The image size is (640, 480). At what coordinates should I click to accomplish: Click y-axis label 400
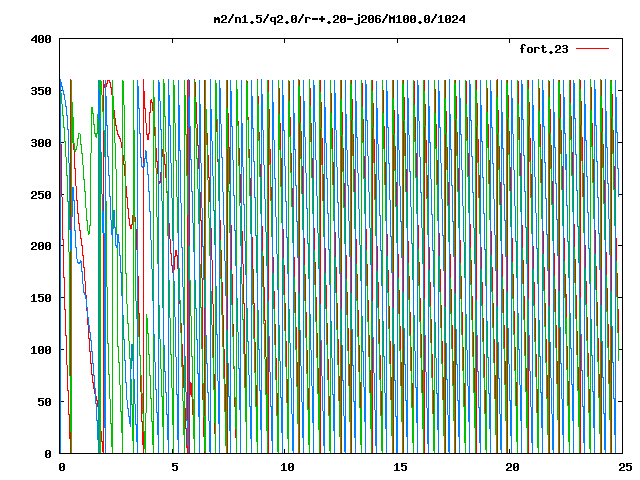pyautogui.click(x=41, y=39)
